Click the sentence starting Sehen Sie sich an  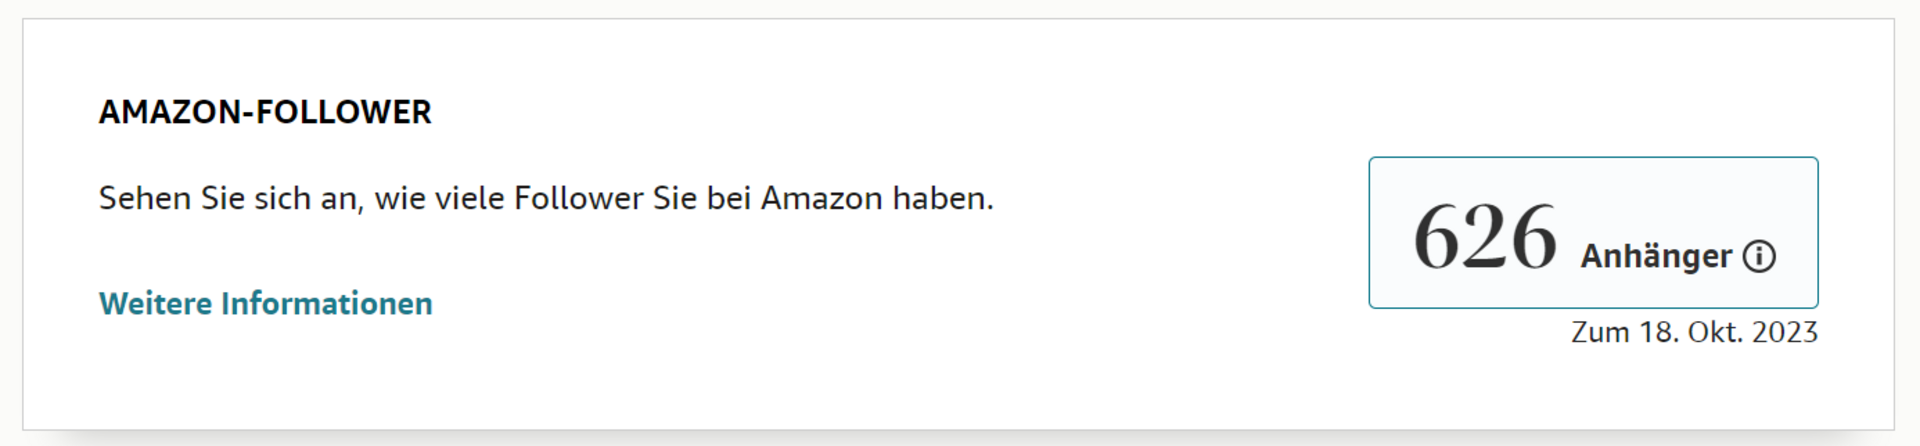point(546,198)
